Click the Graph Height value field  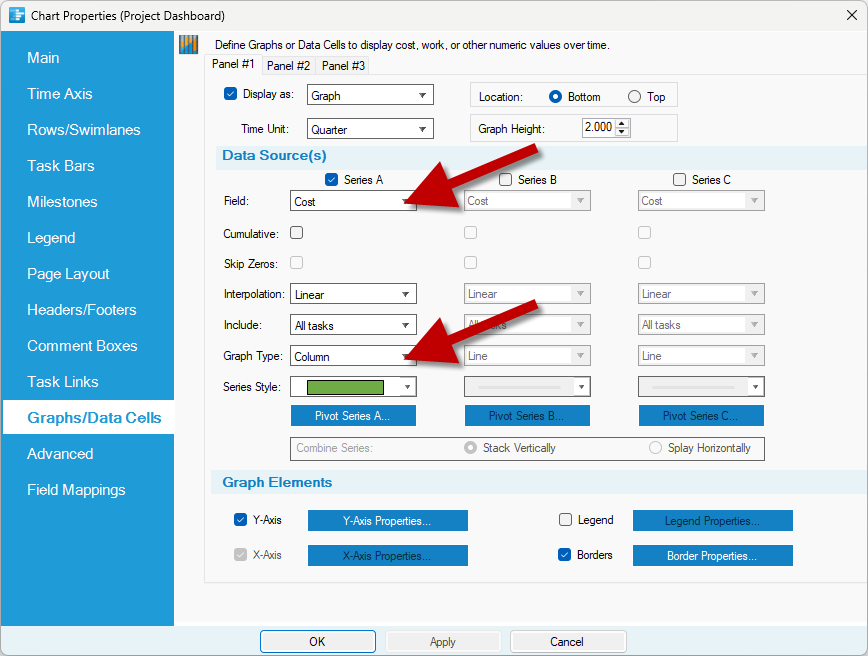pyautogui.click(x=598, y=127)
